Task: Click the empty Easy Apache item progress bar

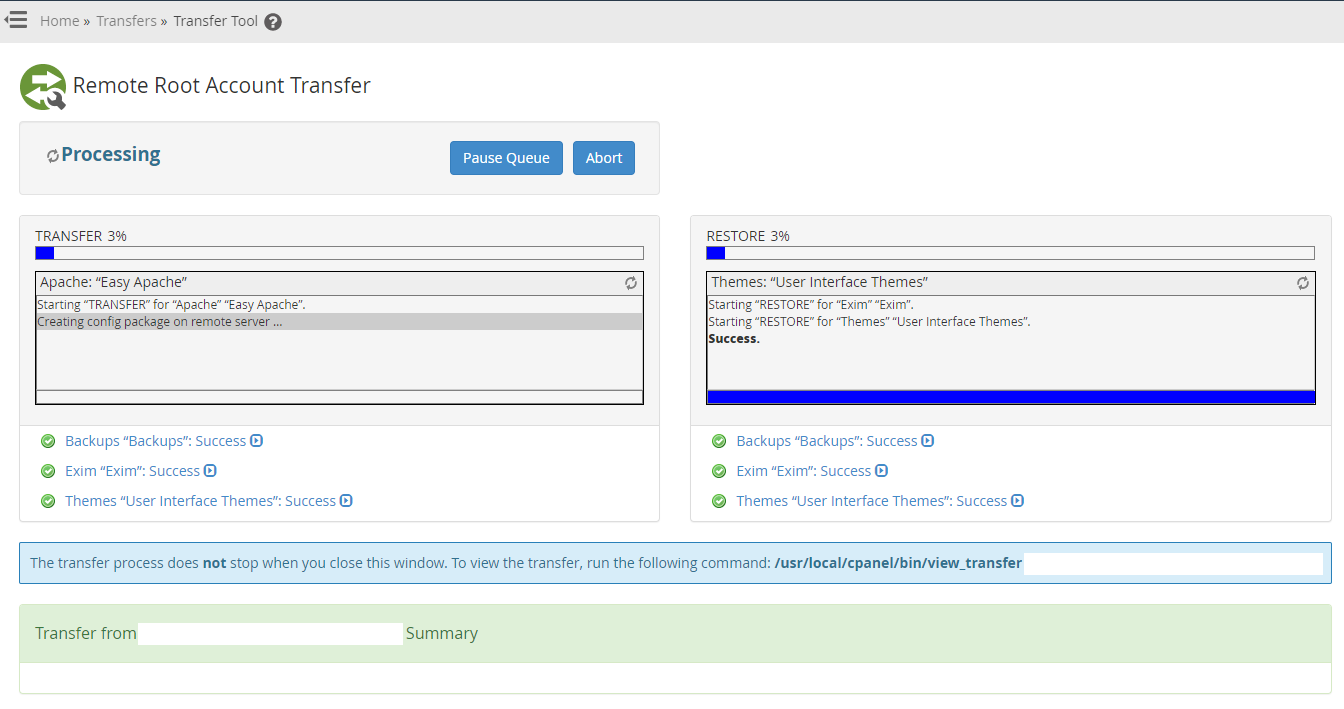Action: 339,397
